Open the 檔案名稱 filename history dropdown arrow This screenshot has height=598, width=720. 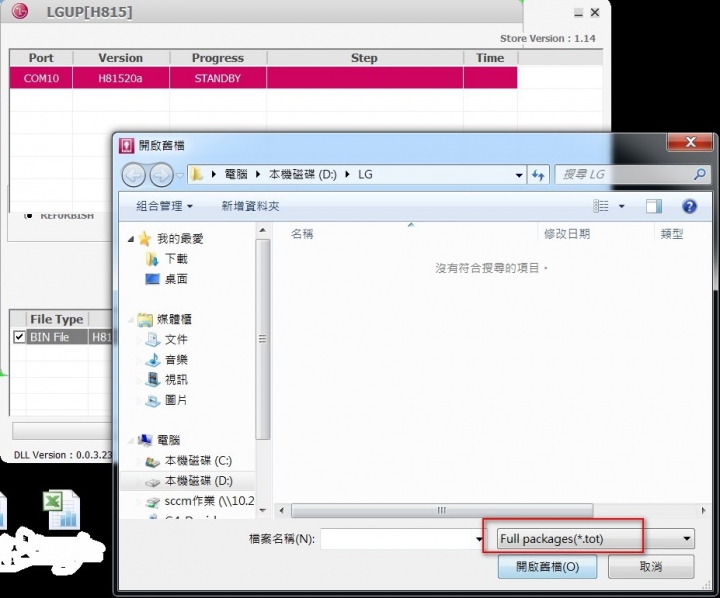pos(479,539)
